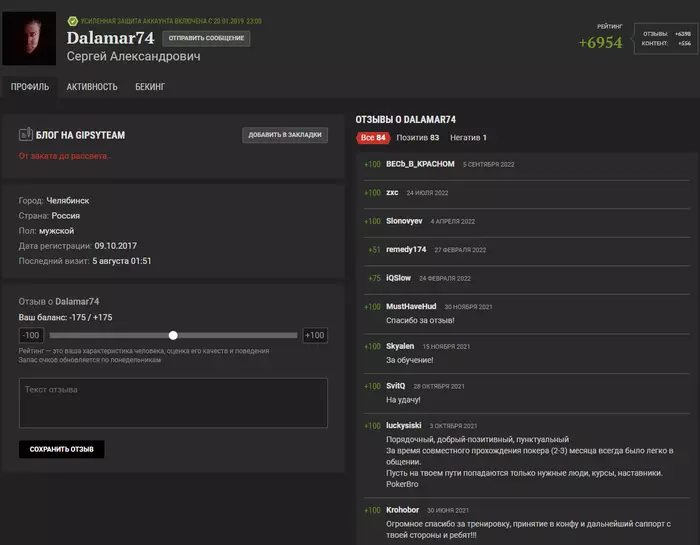
Task: Click review text Спасибо за отзыв!
Action: click(420, 320)
